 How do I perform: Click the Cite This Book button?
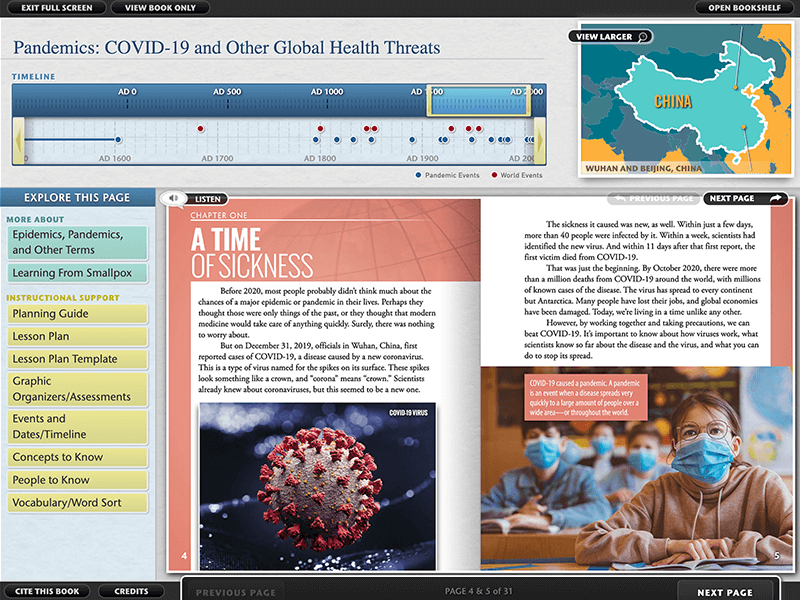pyautogui.click(x=47, y=591)
